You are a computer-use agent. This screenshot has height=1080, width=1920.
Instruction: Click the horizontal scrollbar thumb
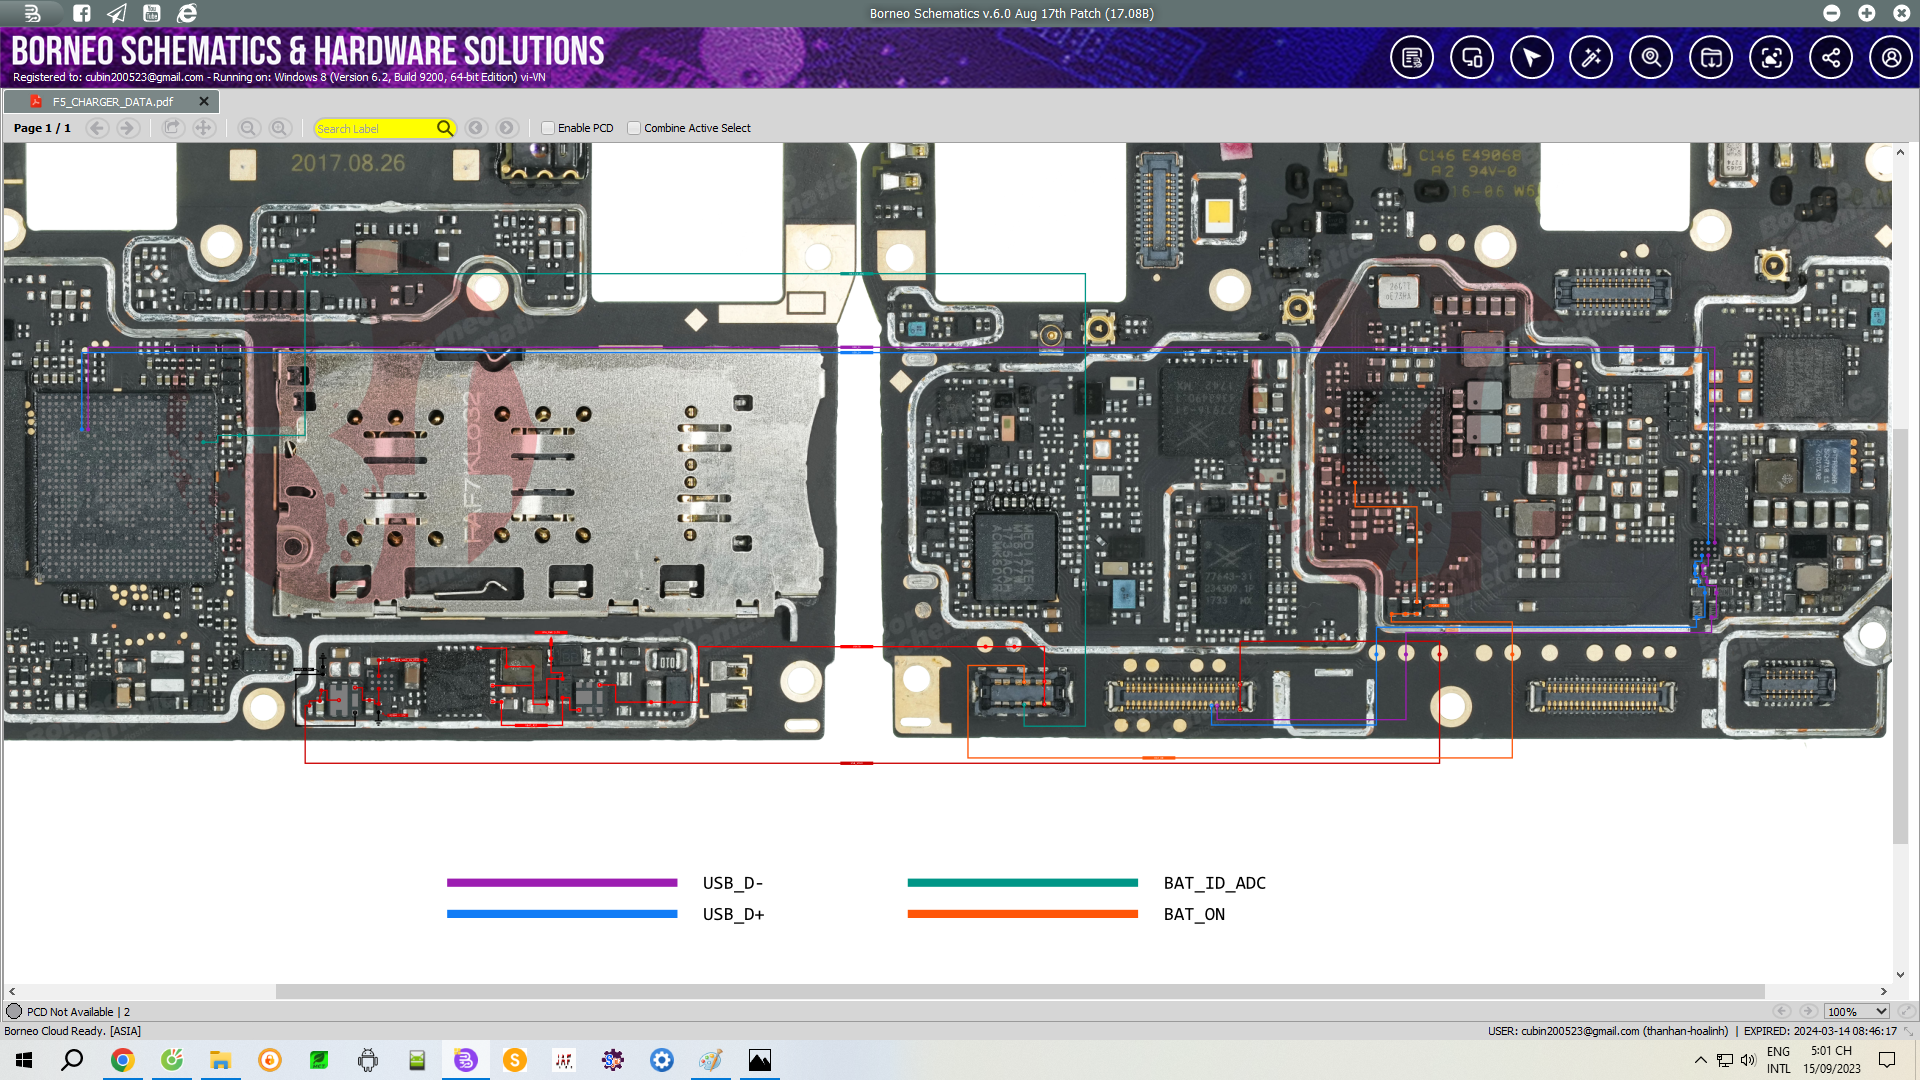tap(1020, 991)
